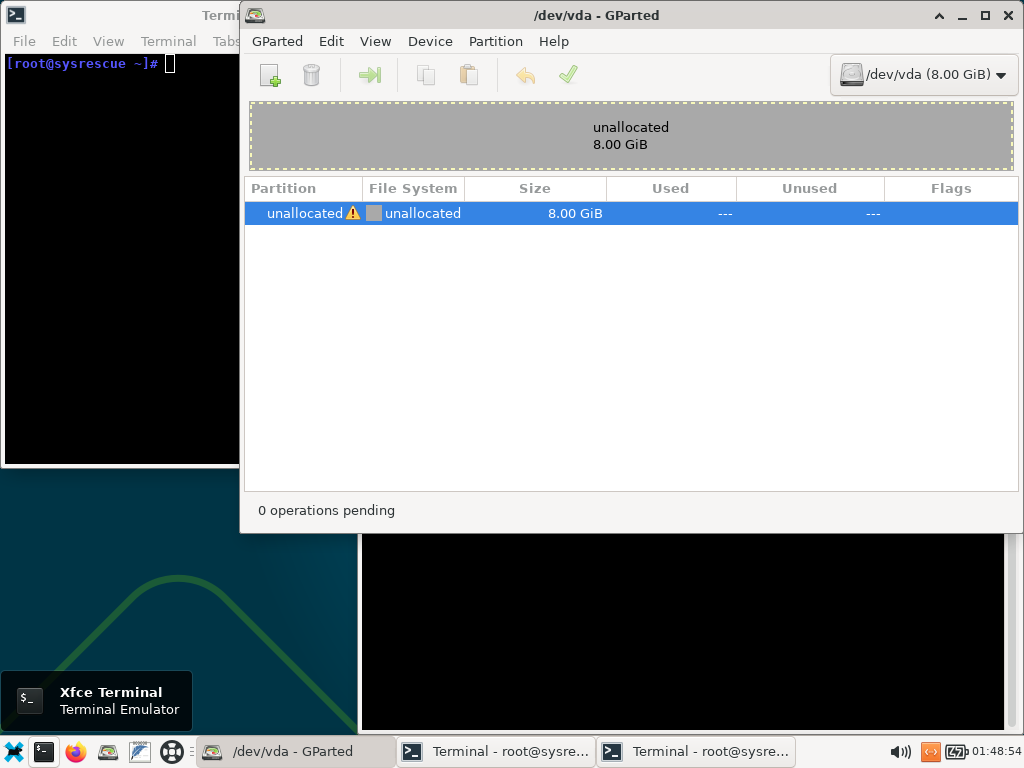The width and height of the screenshot is (1024, 768).
Task: Click the warning icon on the unallocated row
Action: pyautogui.click(x=353, y=213)
